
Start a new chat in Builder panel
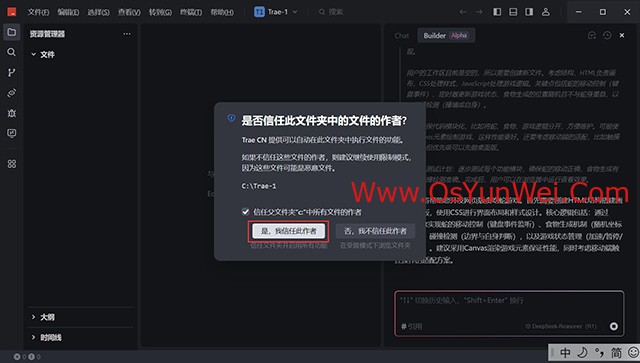592,36
